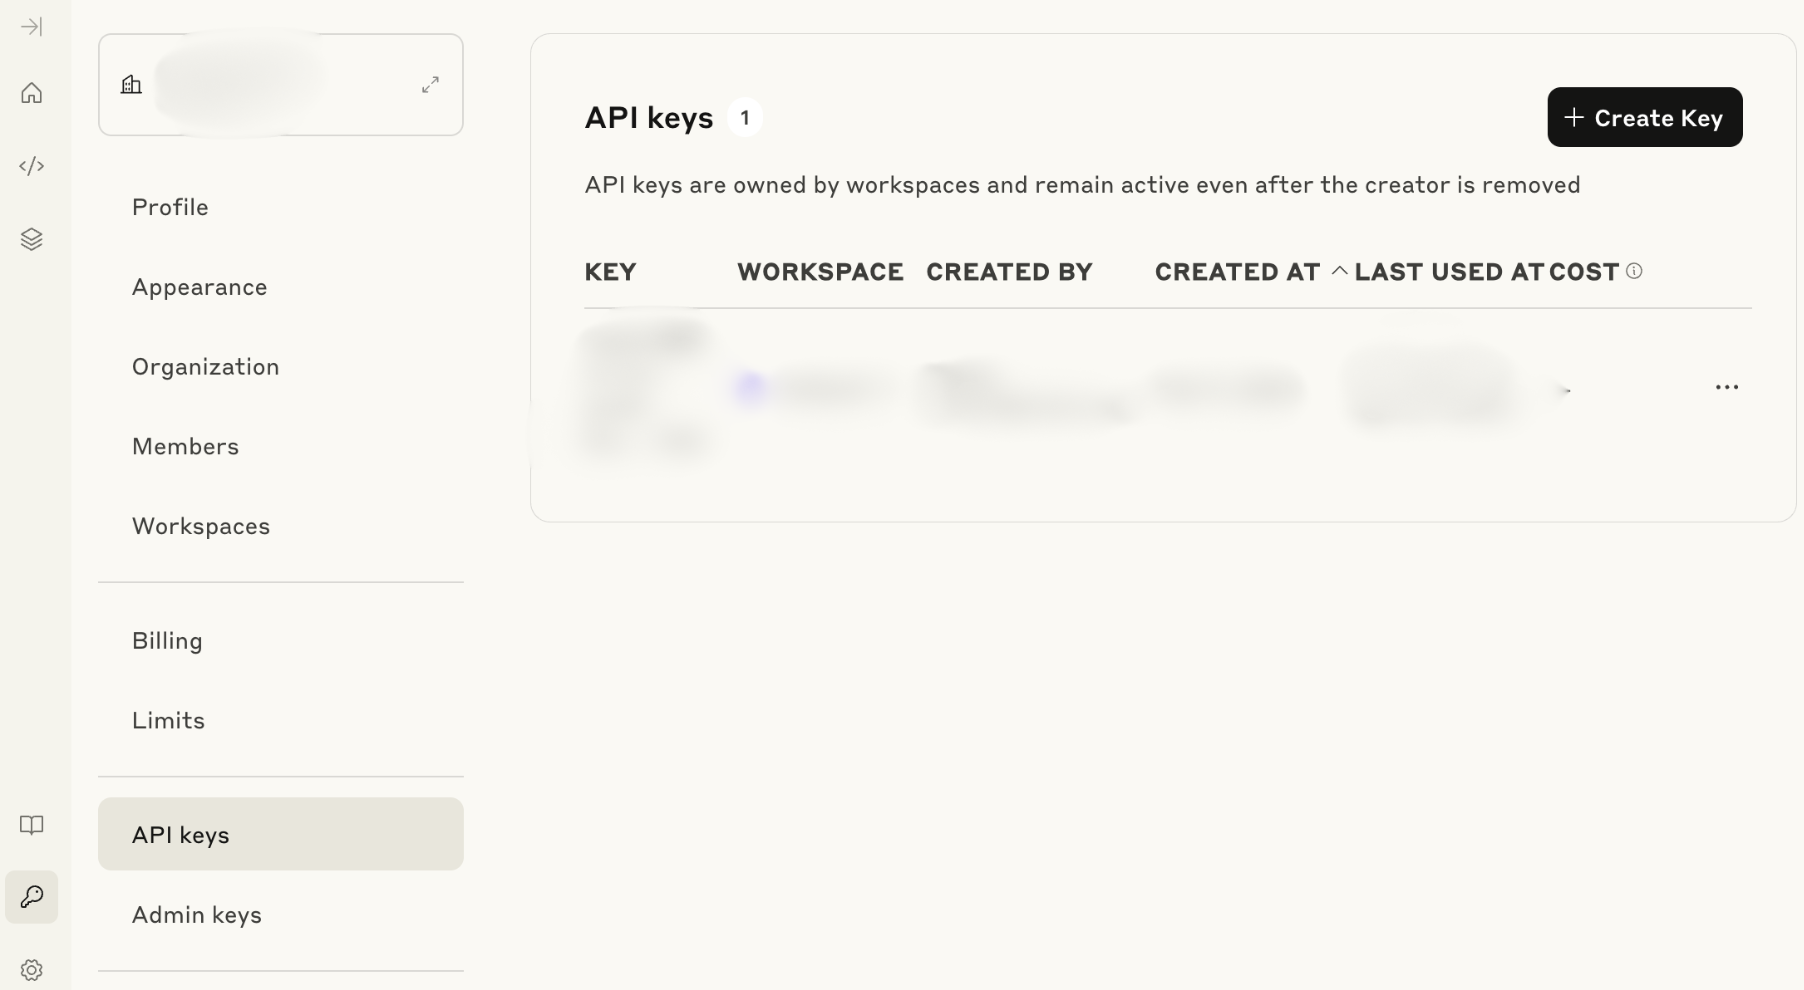Toggle Created At sort arrow
The width and height of the screenshot is (1804, 990).
[1339, 271]
